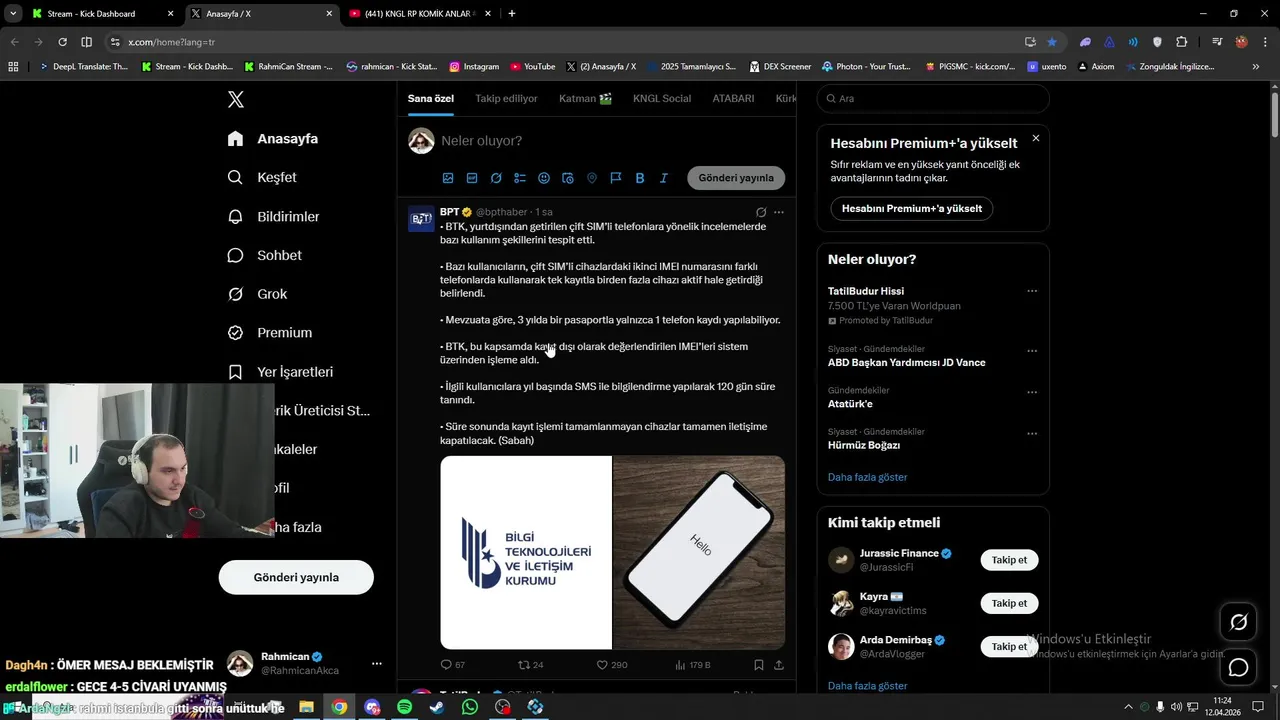Open more options on BPT post
Screen dimensions: 1280x720
tap(779, 212)
